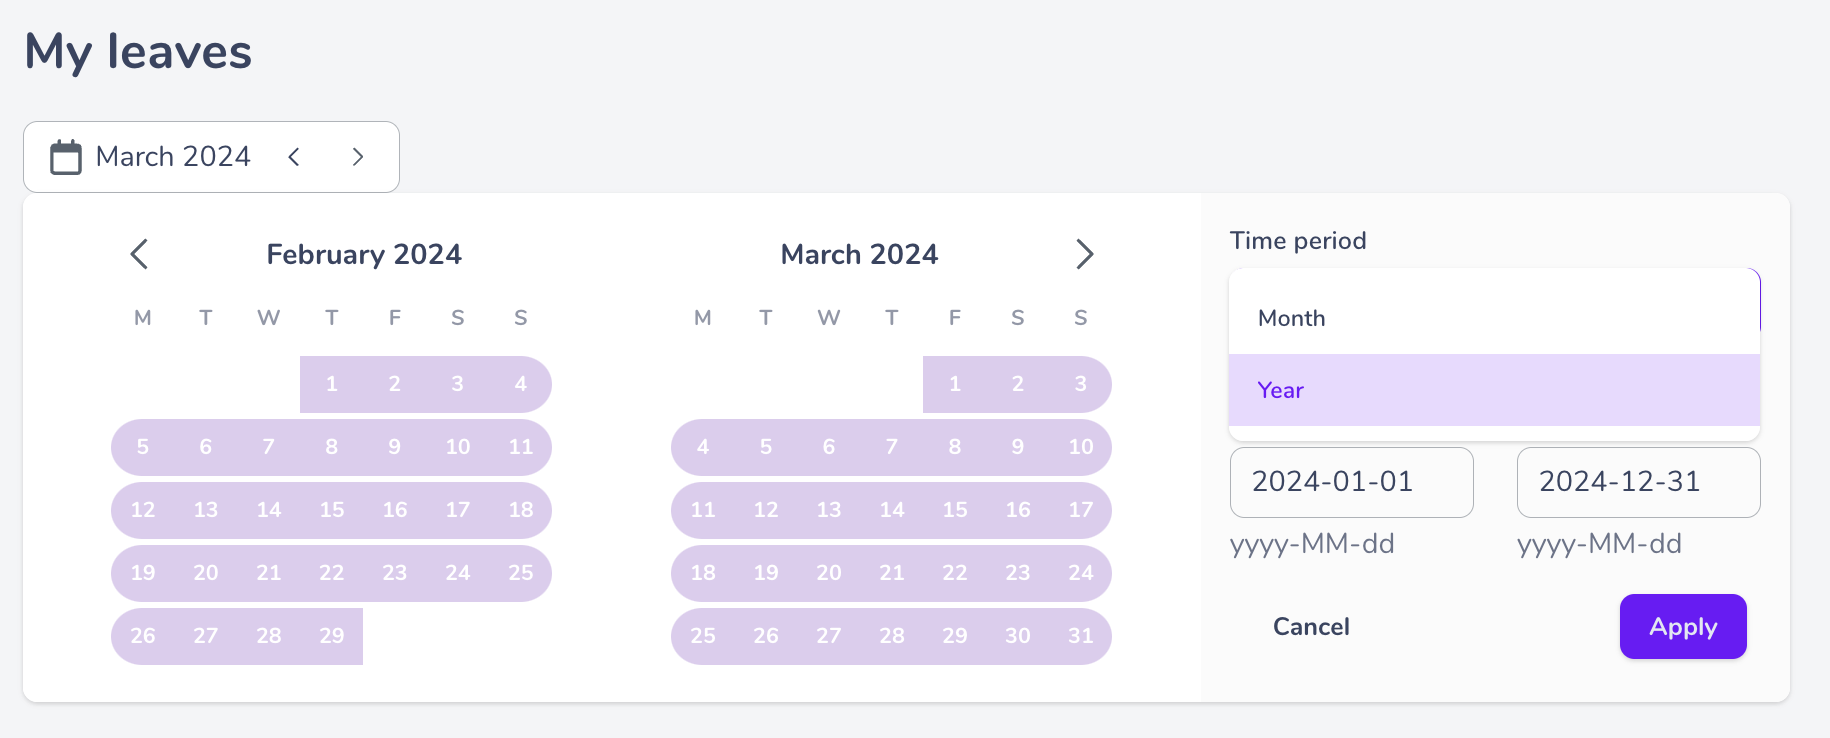
Task: Choose March 20 in the calendar
Action: coord(829,573)
